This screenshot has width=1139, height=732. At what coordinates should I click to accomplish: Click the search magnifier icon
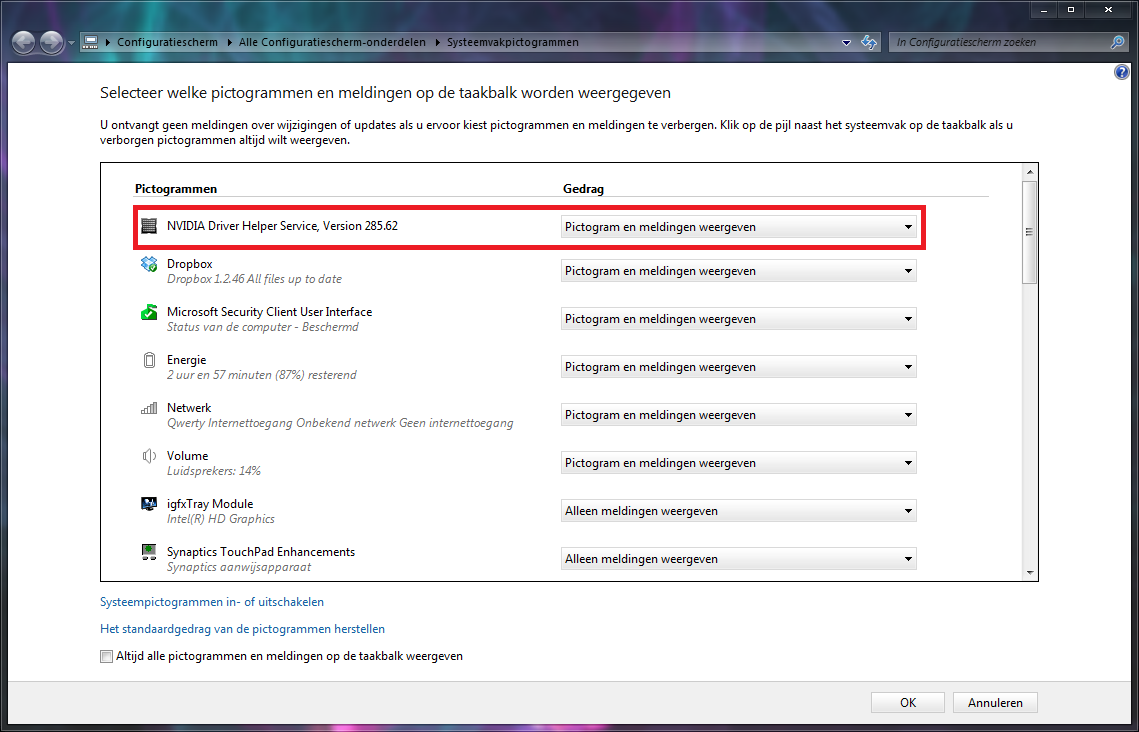(1117, 42)
